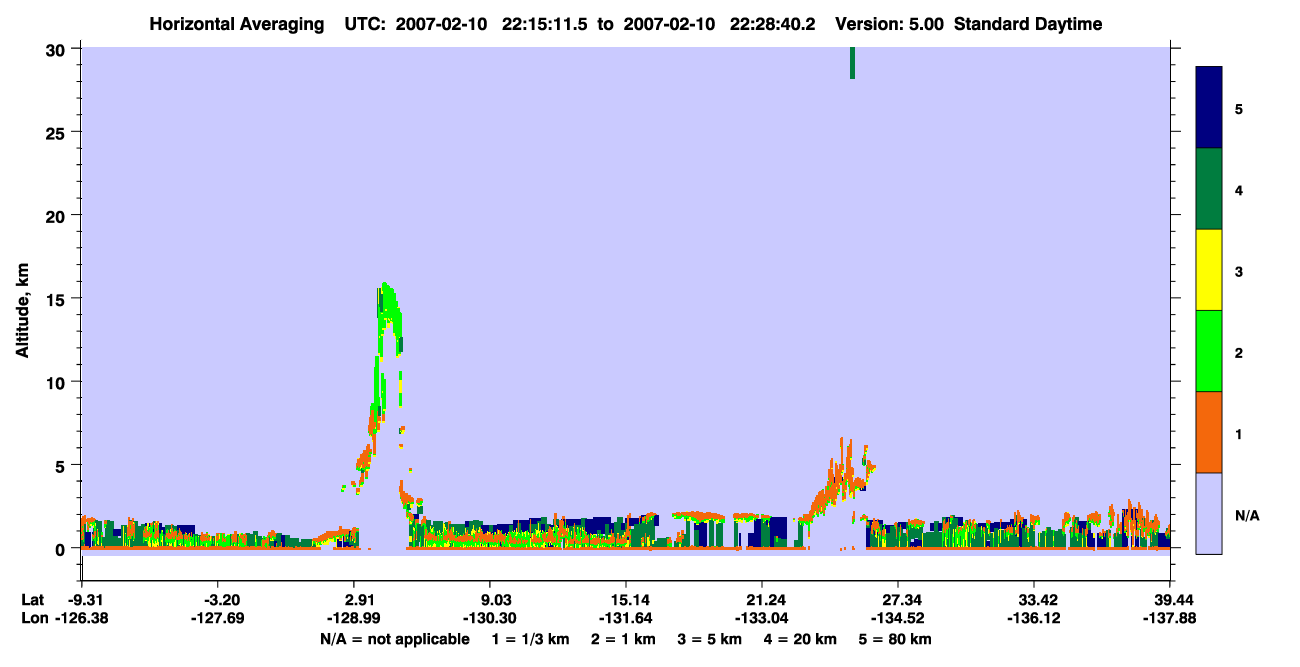
Task: Click the y-axis tick label 20
Action: [x=58, y=216]
